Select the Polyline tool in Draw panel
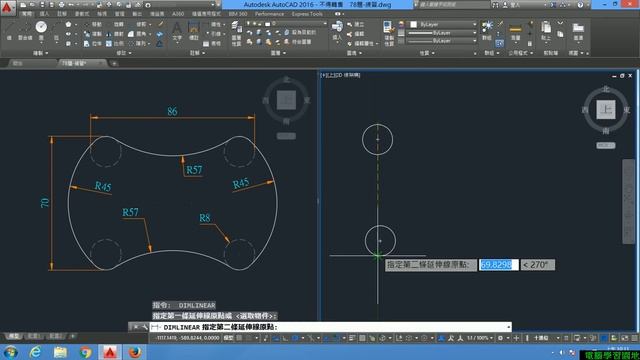The height and width of the screenshot is (360, 640). (25, 30)
